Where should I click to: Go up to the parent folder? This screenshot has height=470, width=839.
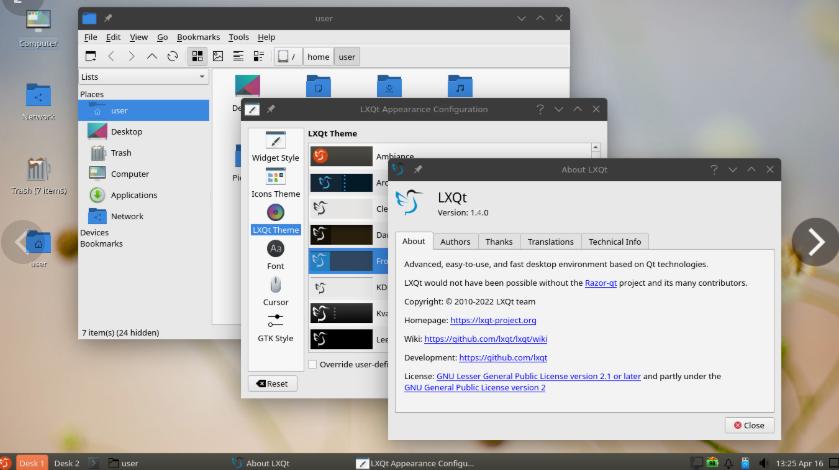(x=152, y=56)
